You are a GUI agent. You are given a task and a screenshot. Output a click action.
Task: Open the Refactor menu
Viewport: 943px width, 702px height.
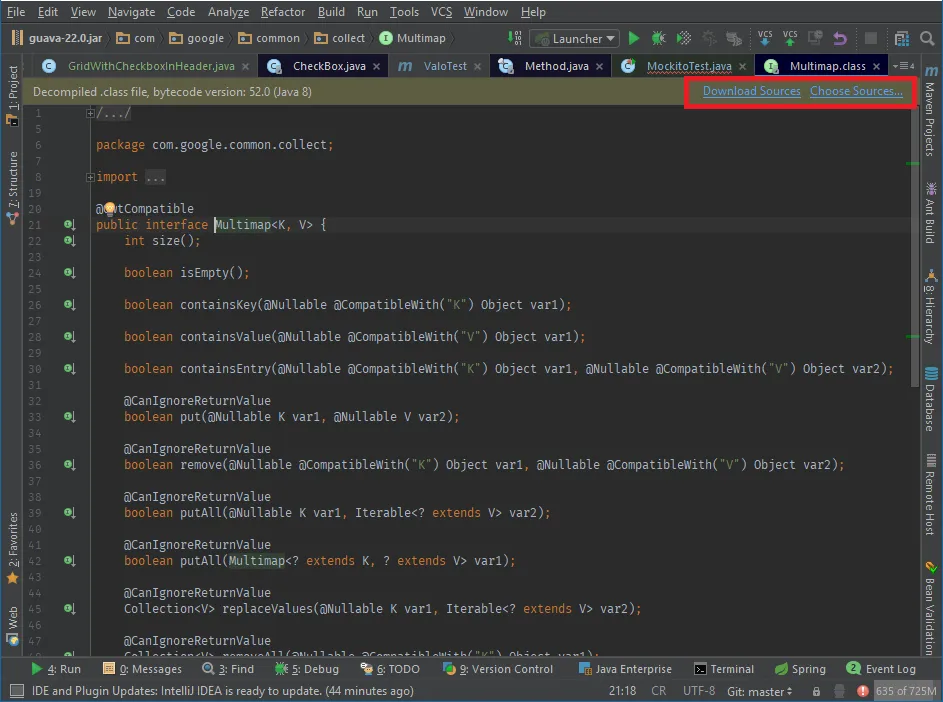click(x=283, y=12)
